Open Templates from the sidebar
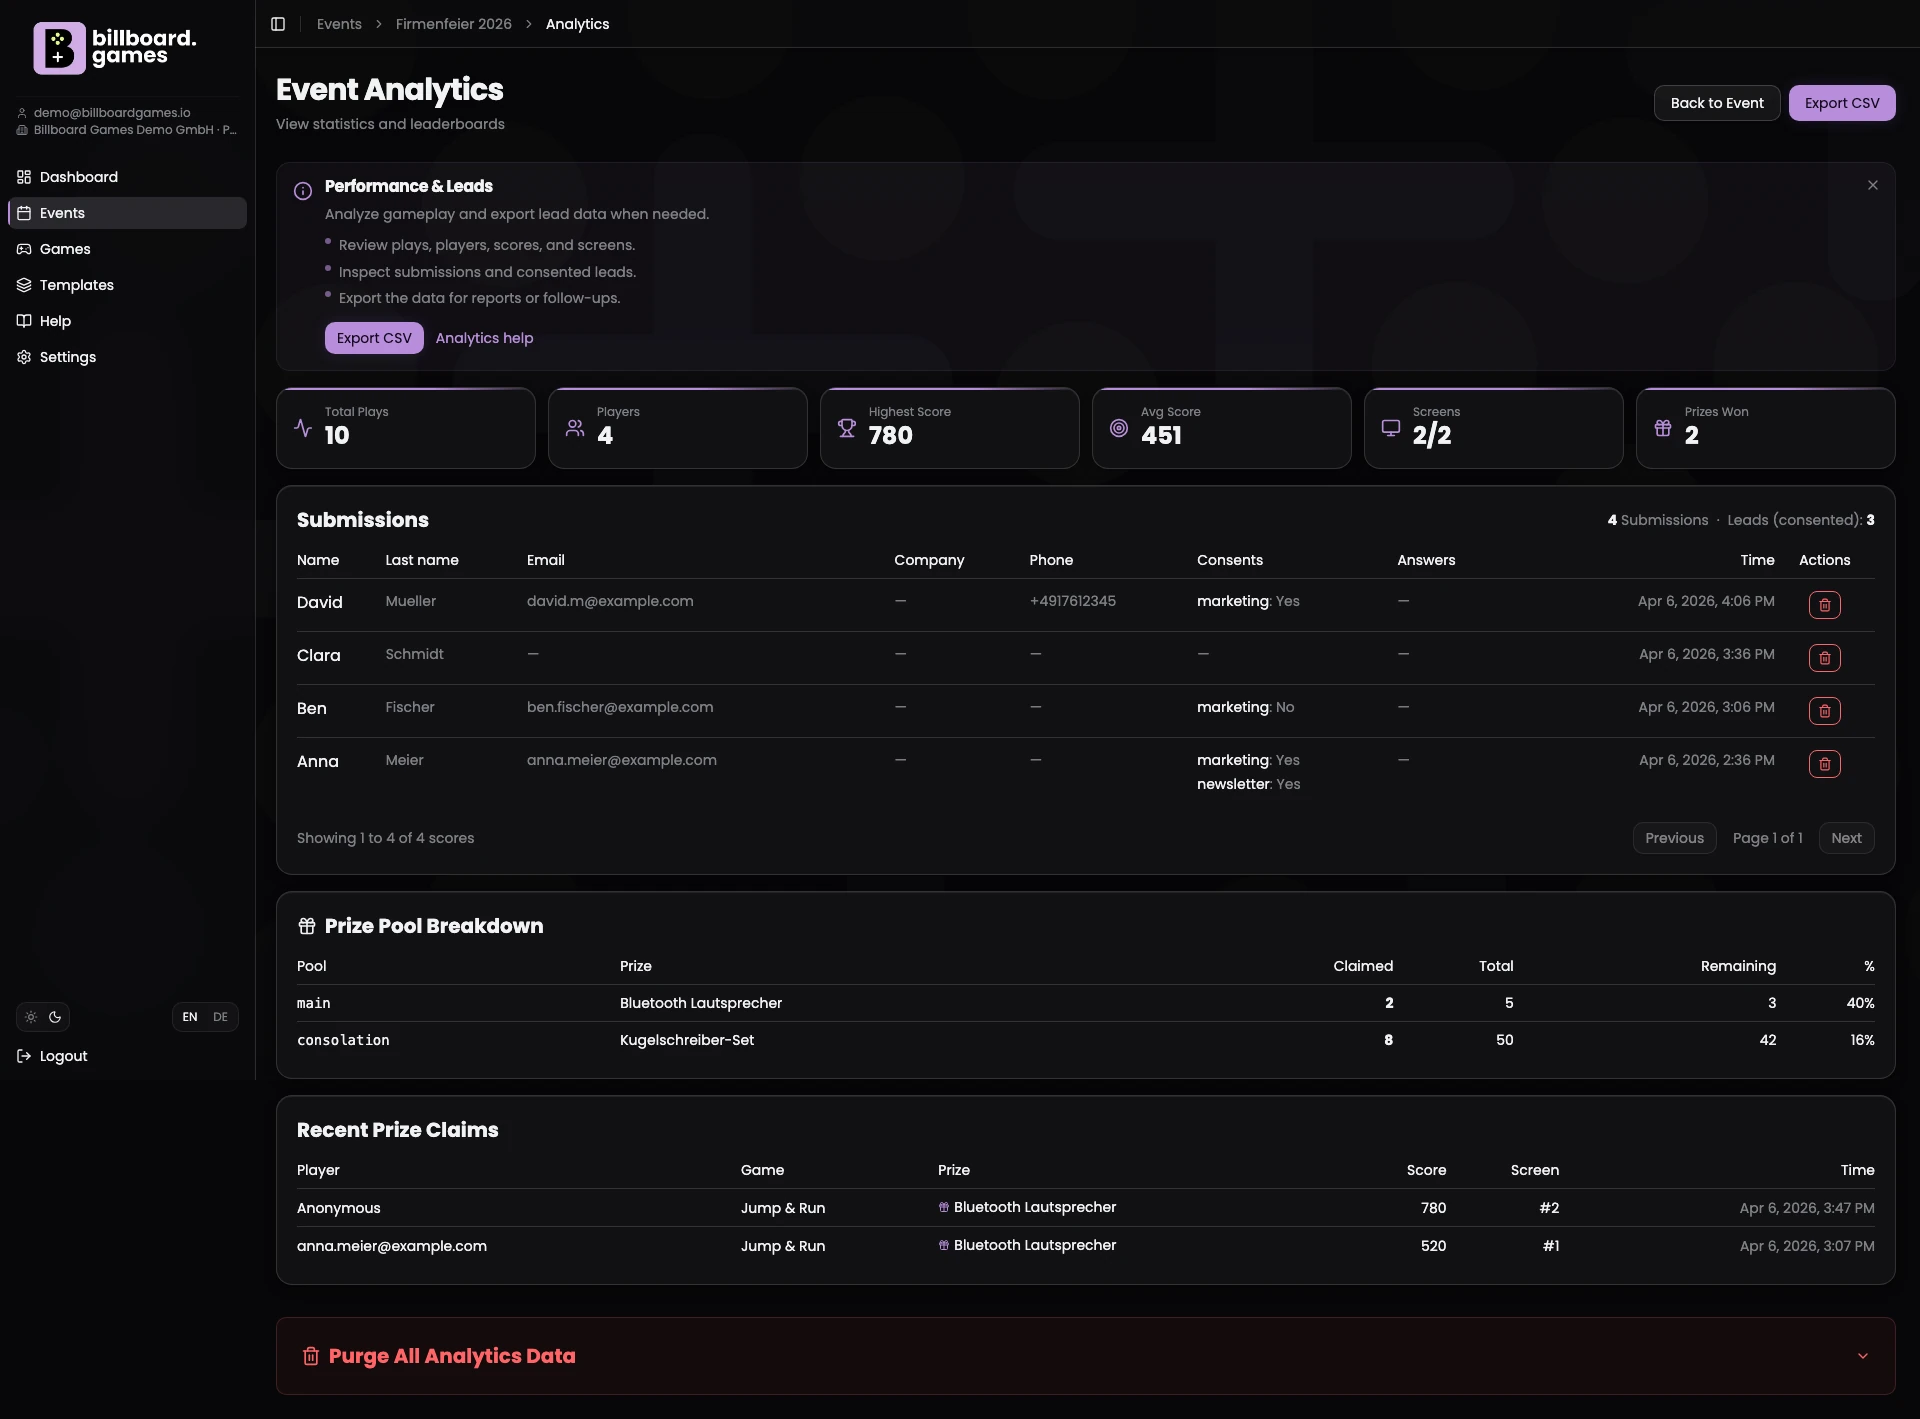The width and height of the screenshot is (1920, 1419). (x=75, y=284)
